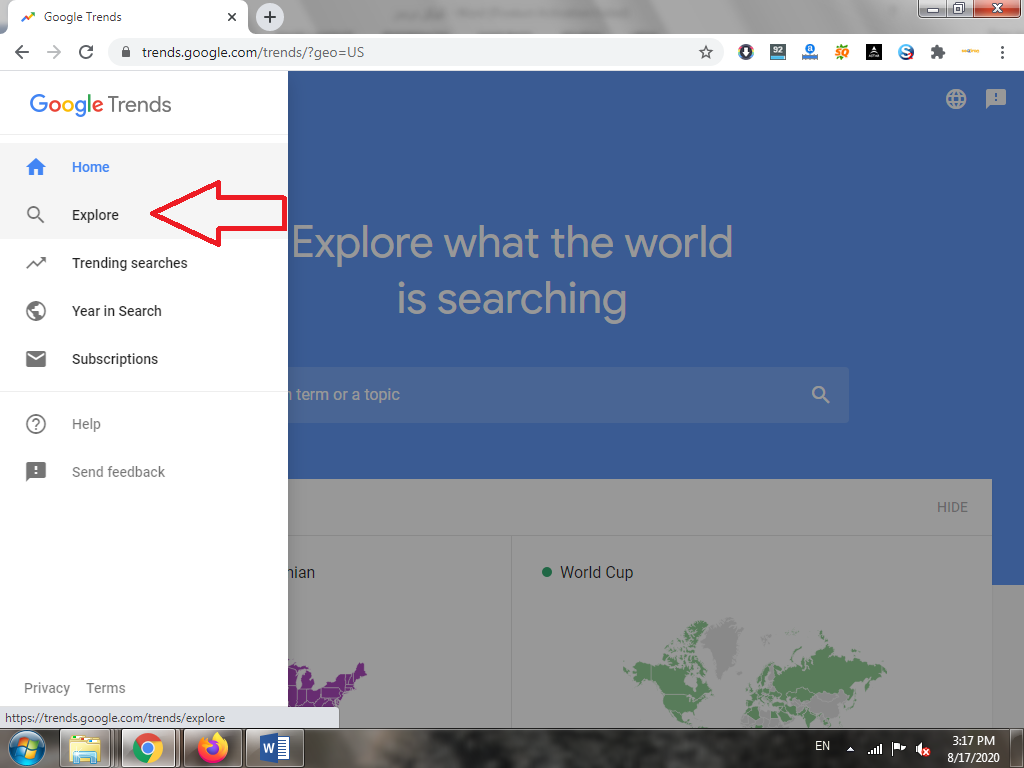
Task: Go back with the browser back arrow
Action: [x=22, y=52]
